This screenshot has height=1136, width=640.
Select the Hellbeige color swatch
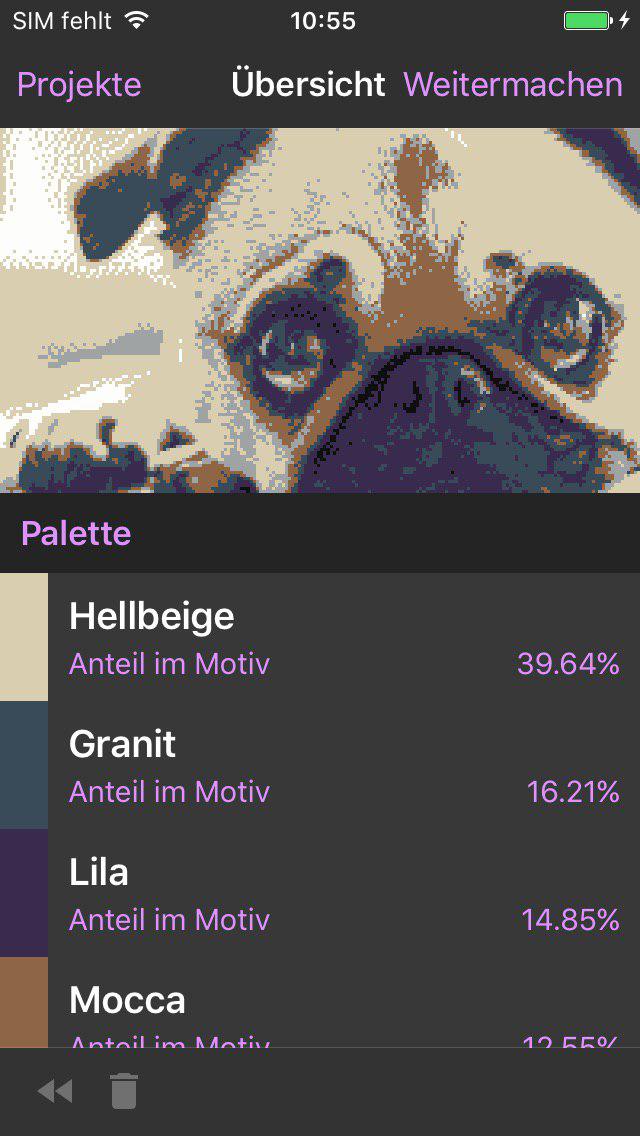tap(24, 637)
